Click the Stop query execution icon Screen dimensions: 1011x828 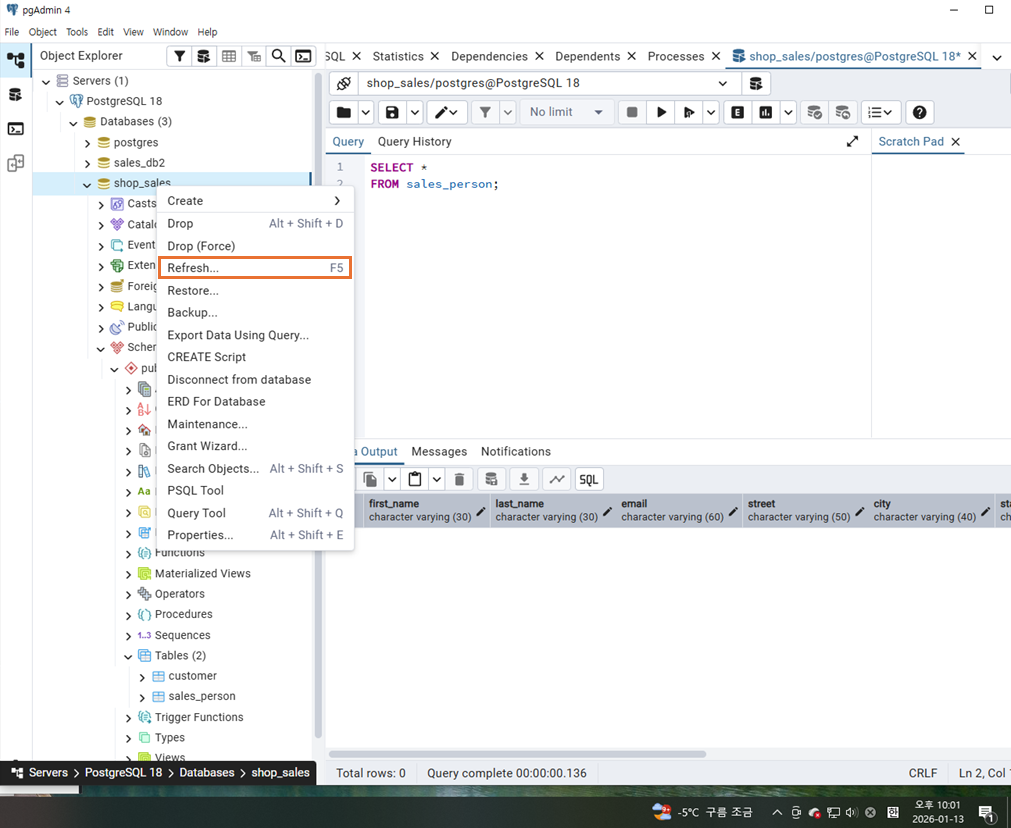[632, 112]
